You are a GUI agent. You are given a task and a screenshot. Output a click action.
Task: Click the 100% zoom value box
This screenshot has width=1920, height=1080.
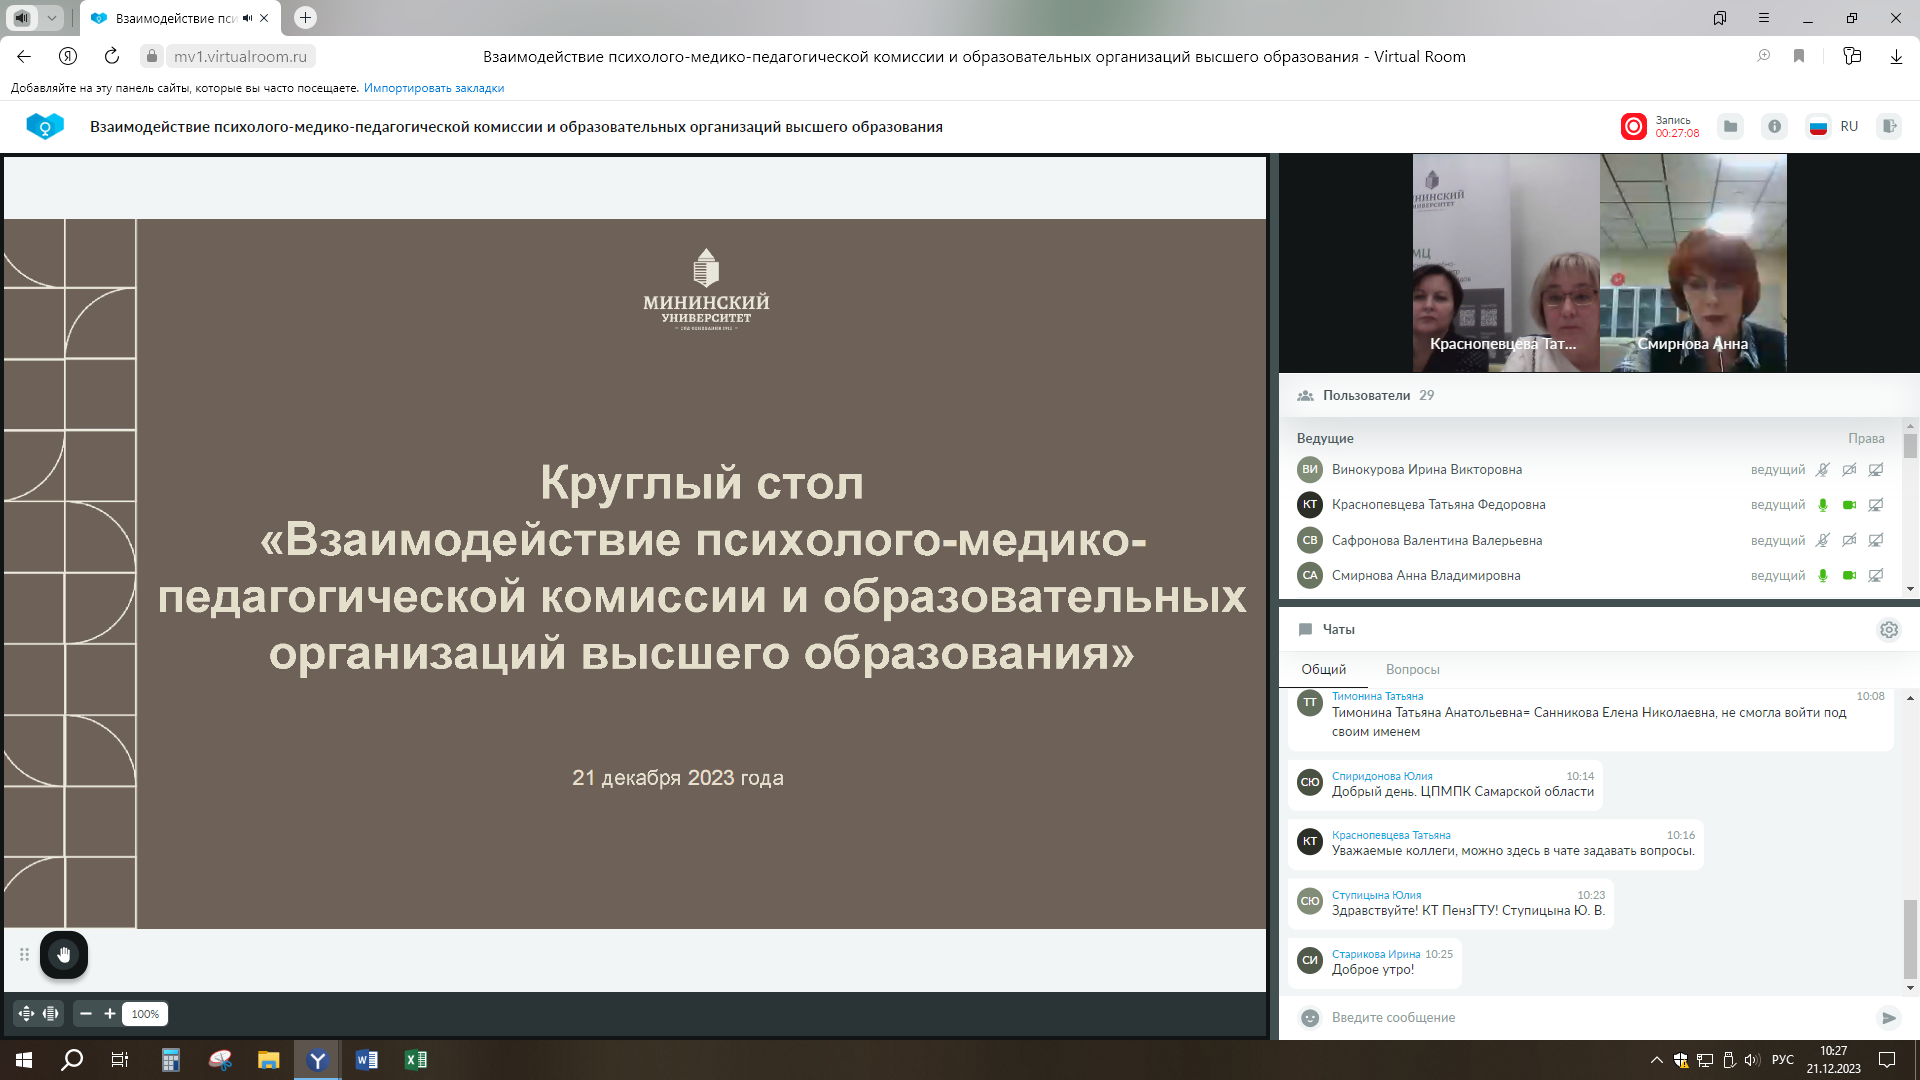coord(145,1014)
